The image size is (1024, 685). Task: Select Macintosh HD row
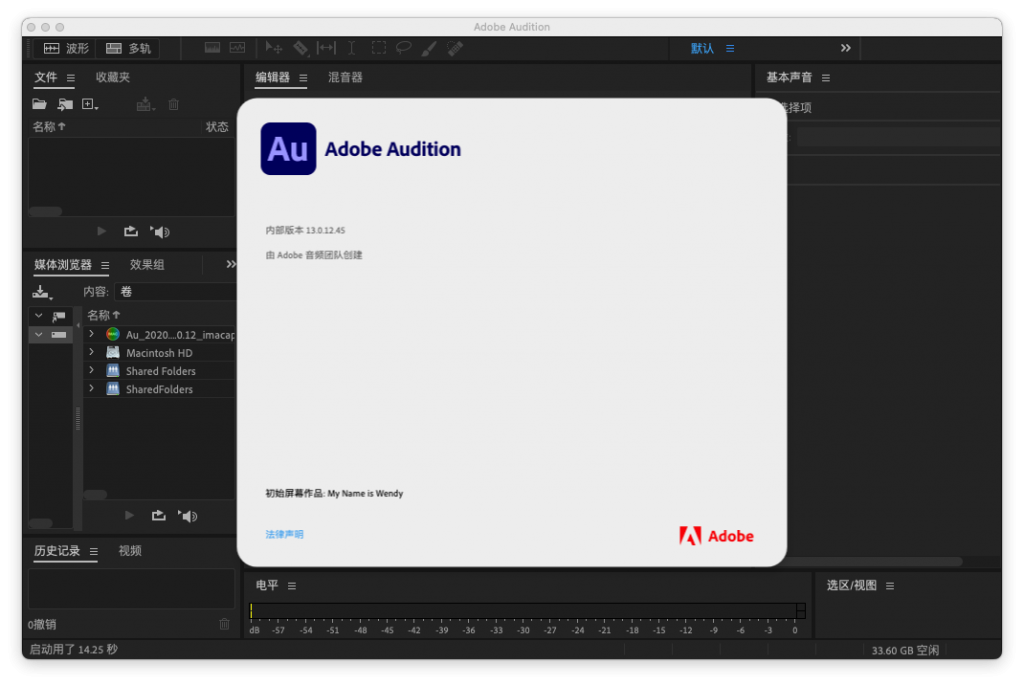160,353
